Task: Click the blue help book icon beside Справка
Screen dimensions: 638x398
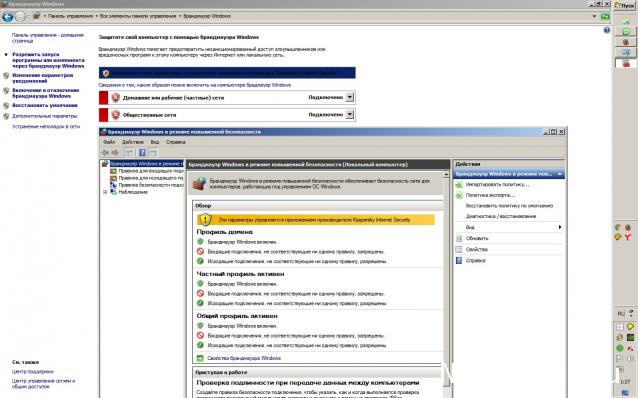Action: coord(459,260)
